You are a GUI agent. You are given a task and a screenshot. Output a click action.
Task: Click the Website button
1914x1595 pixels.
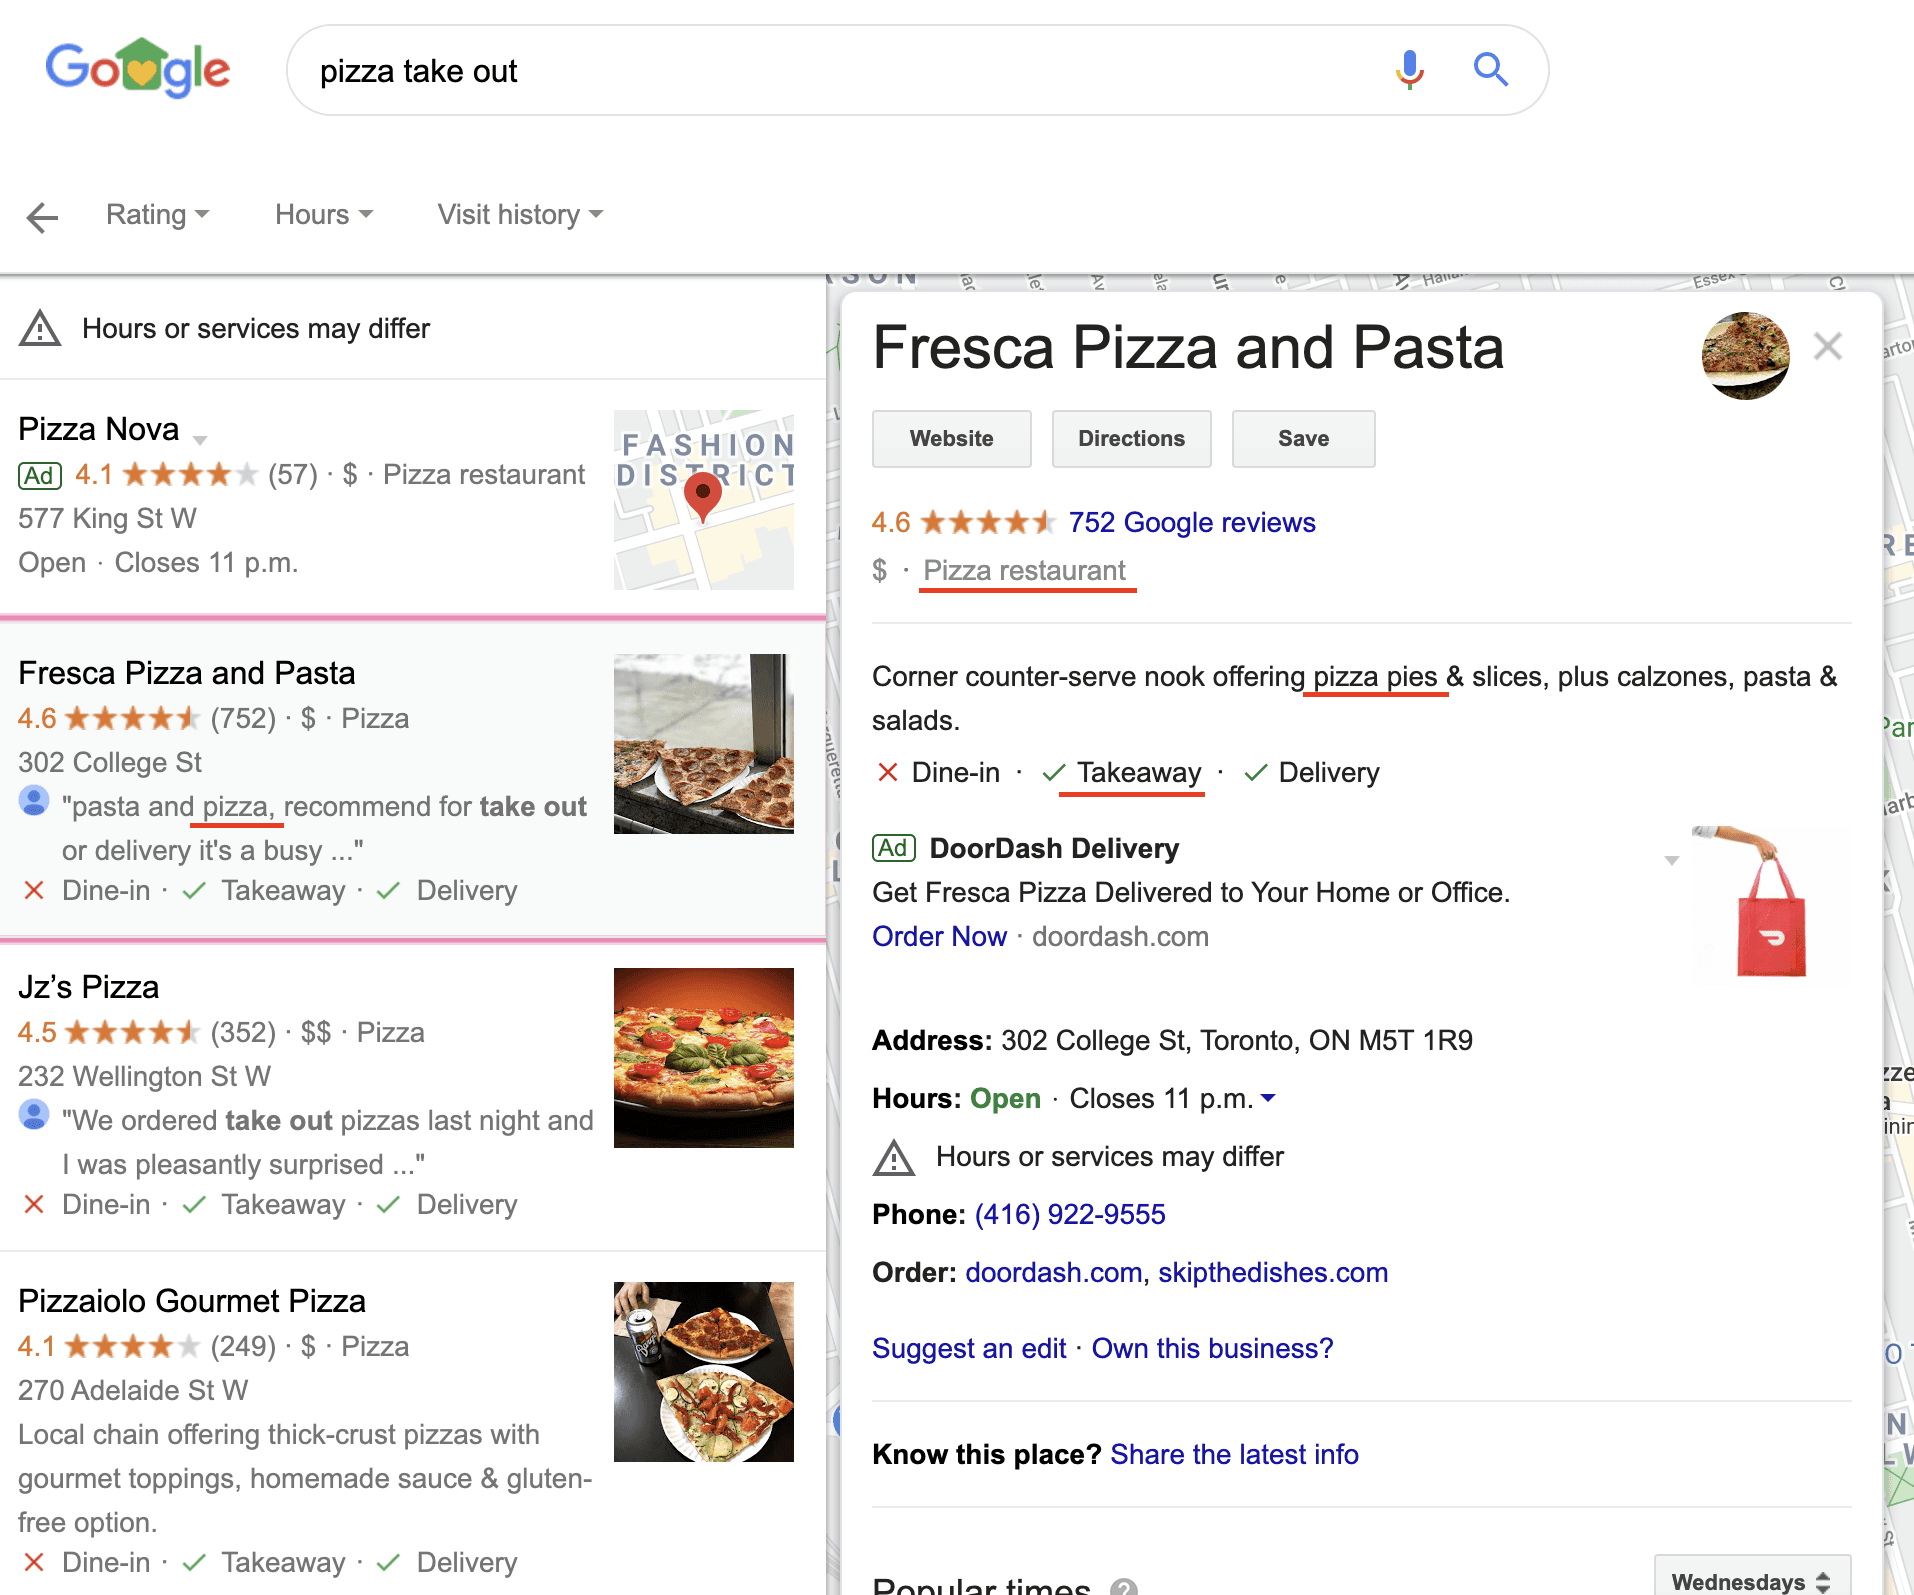(951, 439)
